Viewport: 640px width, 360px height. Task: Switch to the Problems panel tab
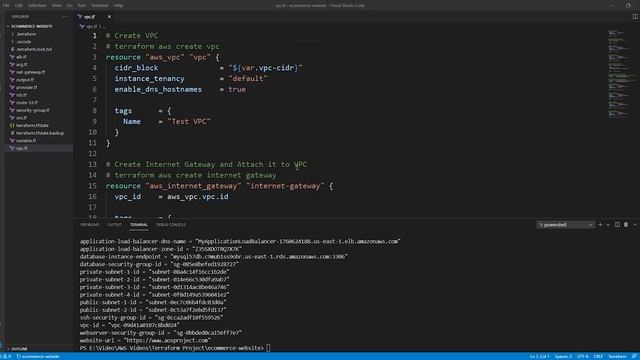pyautogui.click(x=90, y=225)
